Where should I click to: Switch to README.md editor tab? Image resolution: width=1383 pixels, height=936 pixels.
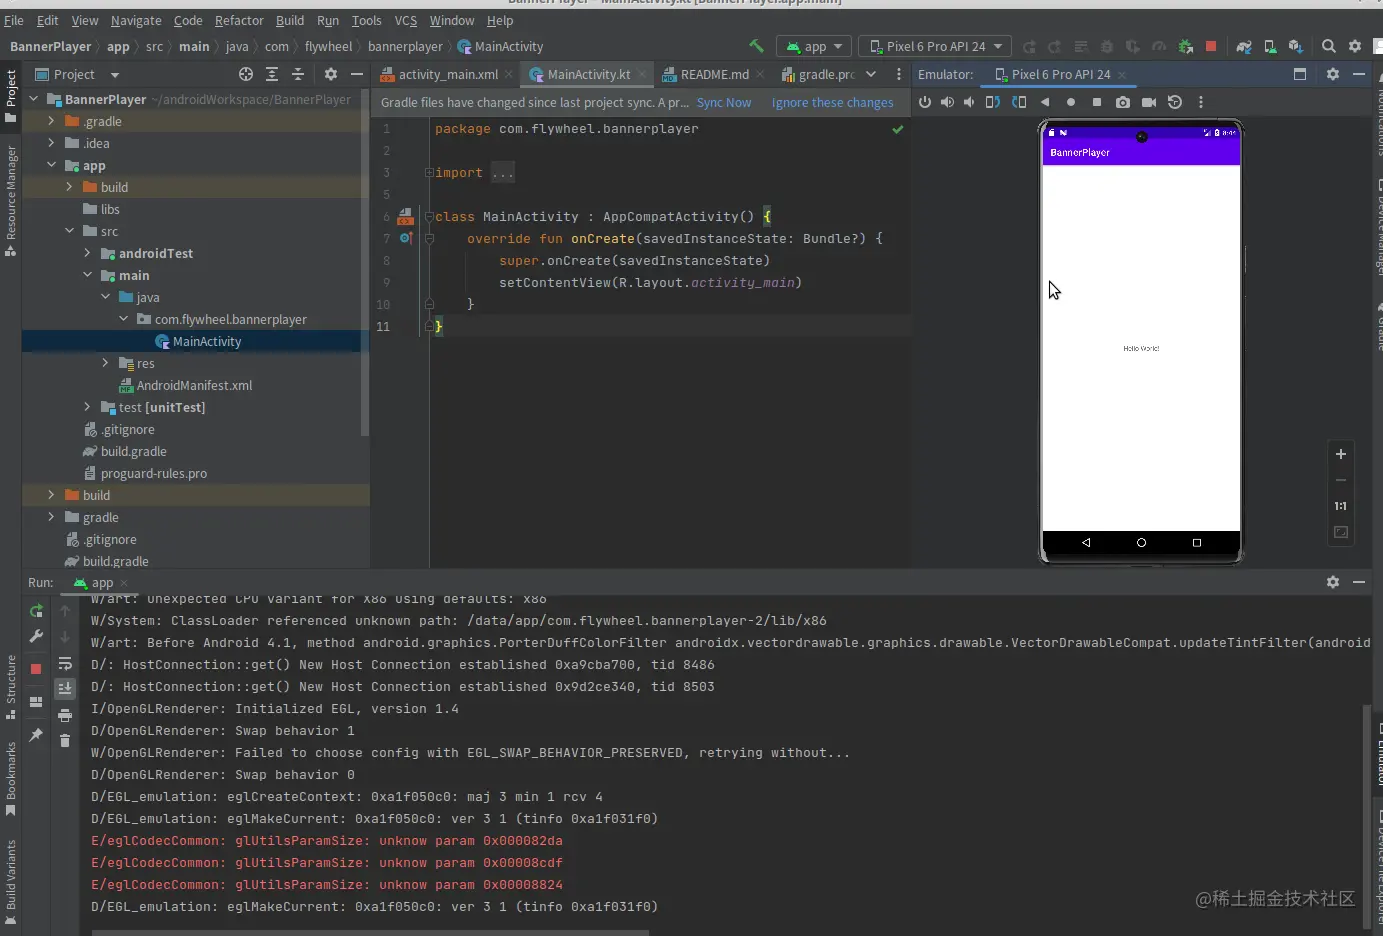713,74
